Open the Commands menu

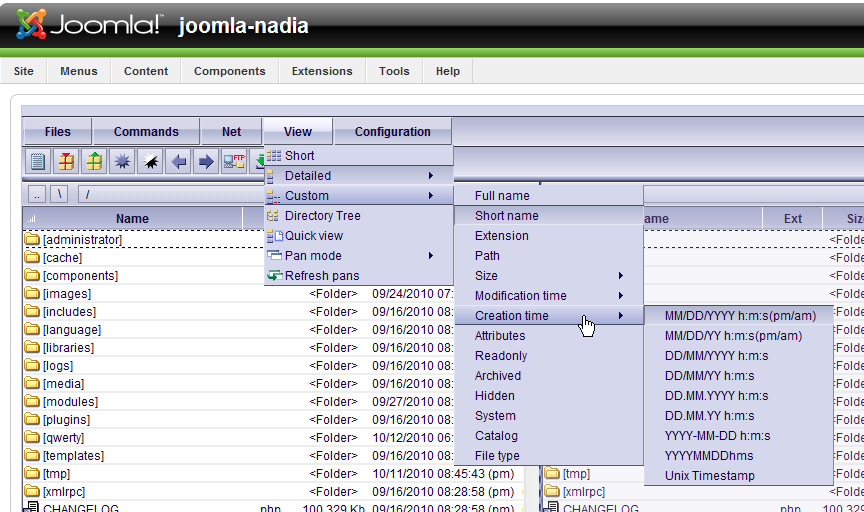click(146, 132)
